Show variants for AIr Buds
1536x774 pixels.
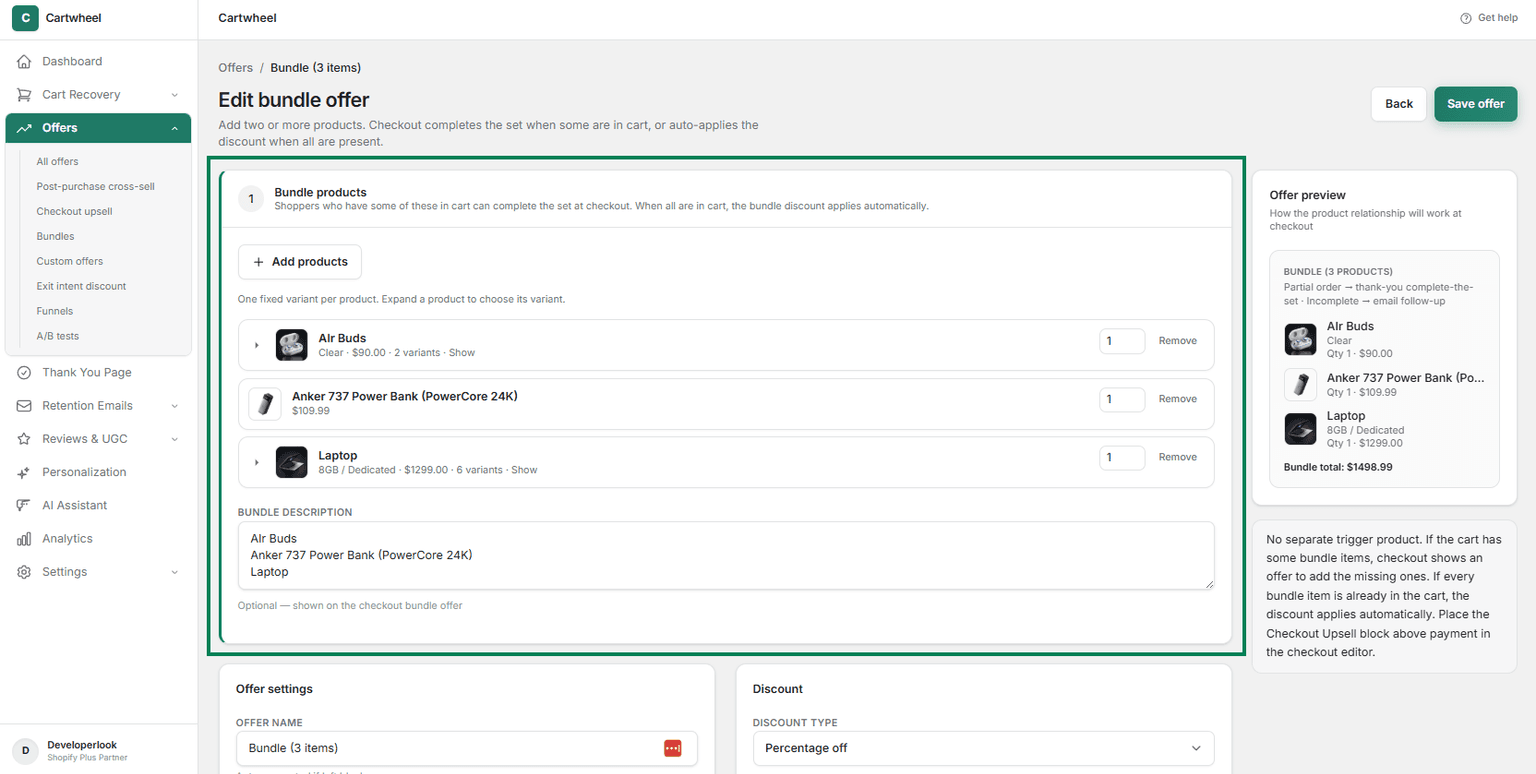(x=461, y=353)
